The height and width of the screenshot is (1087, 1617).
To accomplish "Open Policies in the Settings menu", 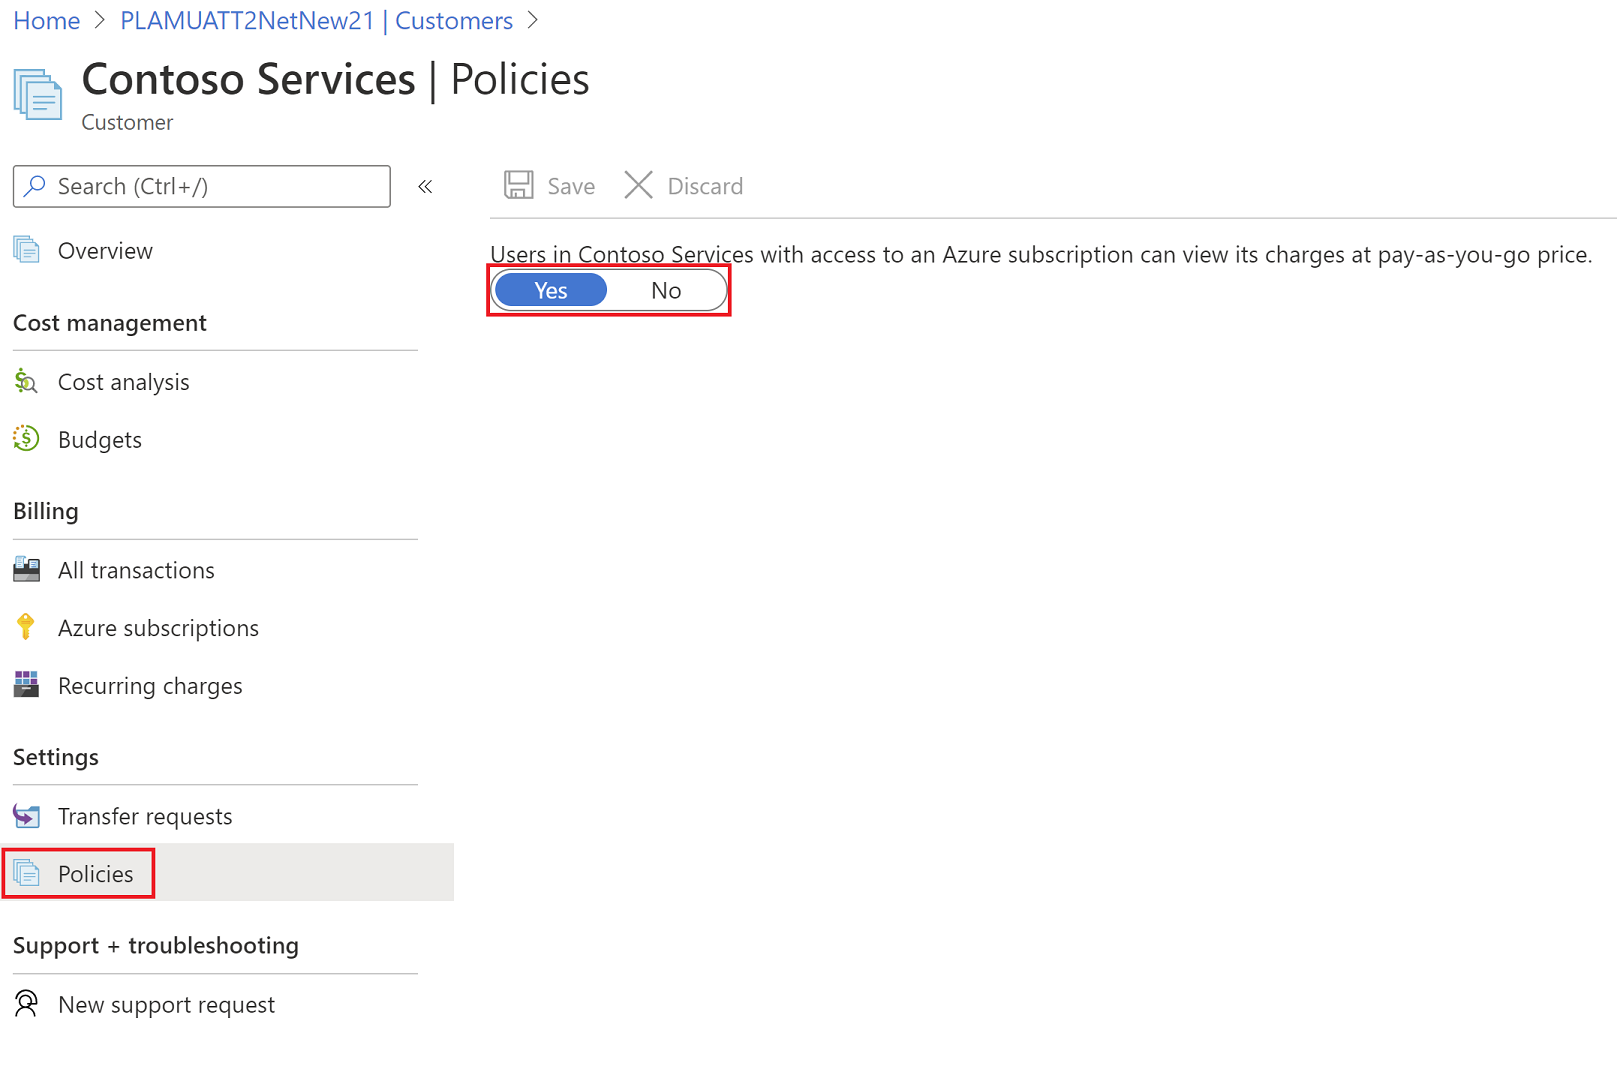I will pos(95,874).
